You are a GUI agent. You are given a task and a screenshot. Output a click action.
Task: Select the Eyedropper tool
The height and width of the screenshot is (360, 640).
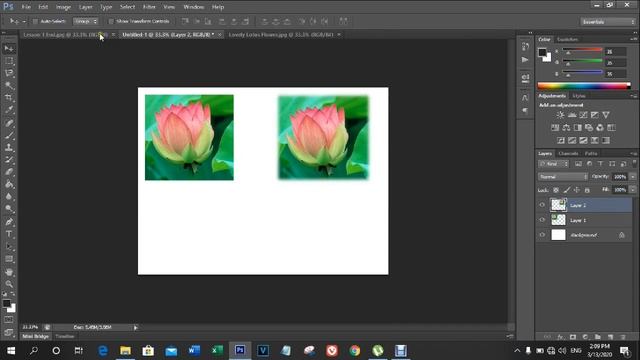tap(9, 110)
